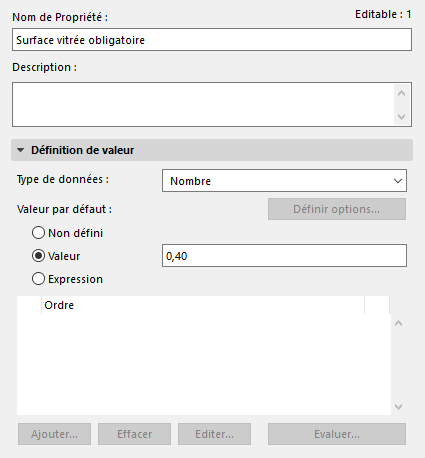
Task: Click the Ajouter button
Action: click(54, 434)
